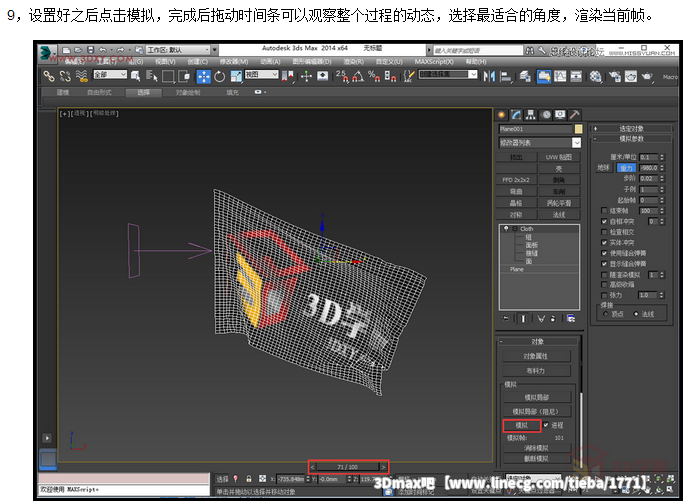Click the 模拟局部 button
686x502 pixels.
[x=536, y=397]
